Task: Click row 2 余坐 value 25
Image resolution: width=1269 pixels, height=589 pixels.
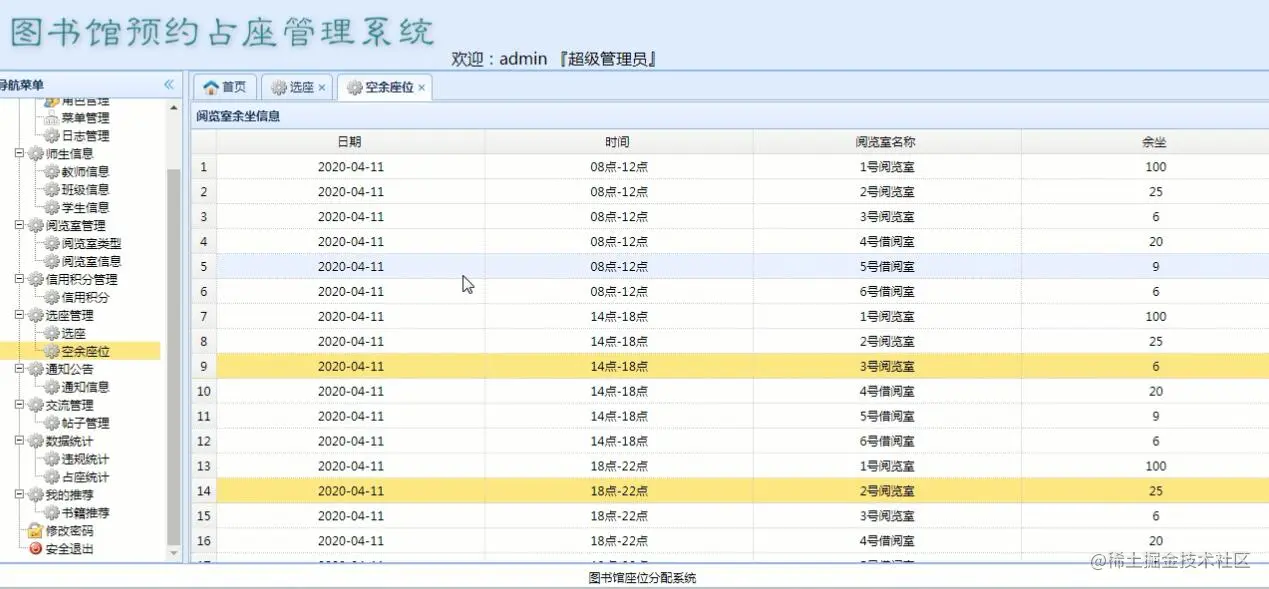Action: pyautogui.click(x=1155, y=192)
